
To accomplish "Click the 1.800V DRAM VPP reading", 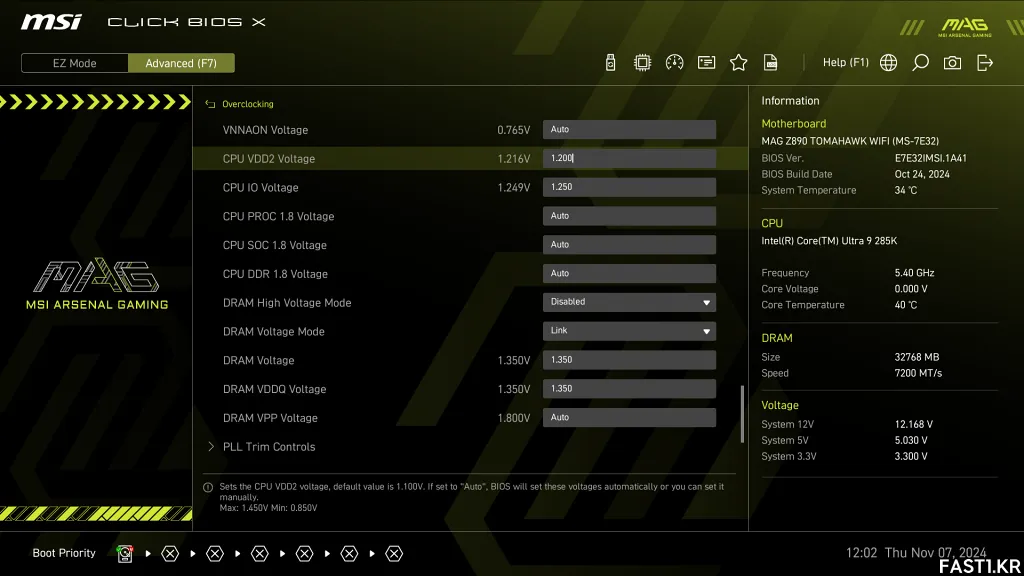I will click(513, 418).
